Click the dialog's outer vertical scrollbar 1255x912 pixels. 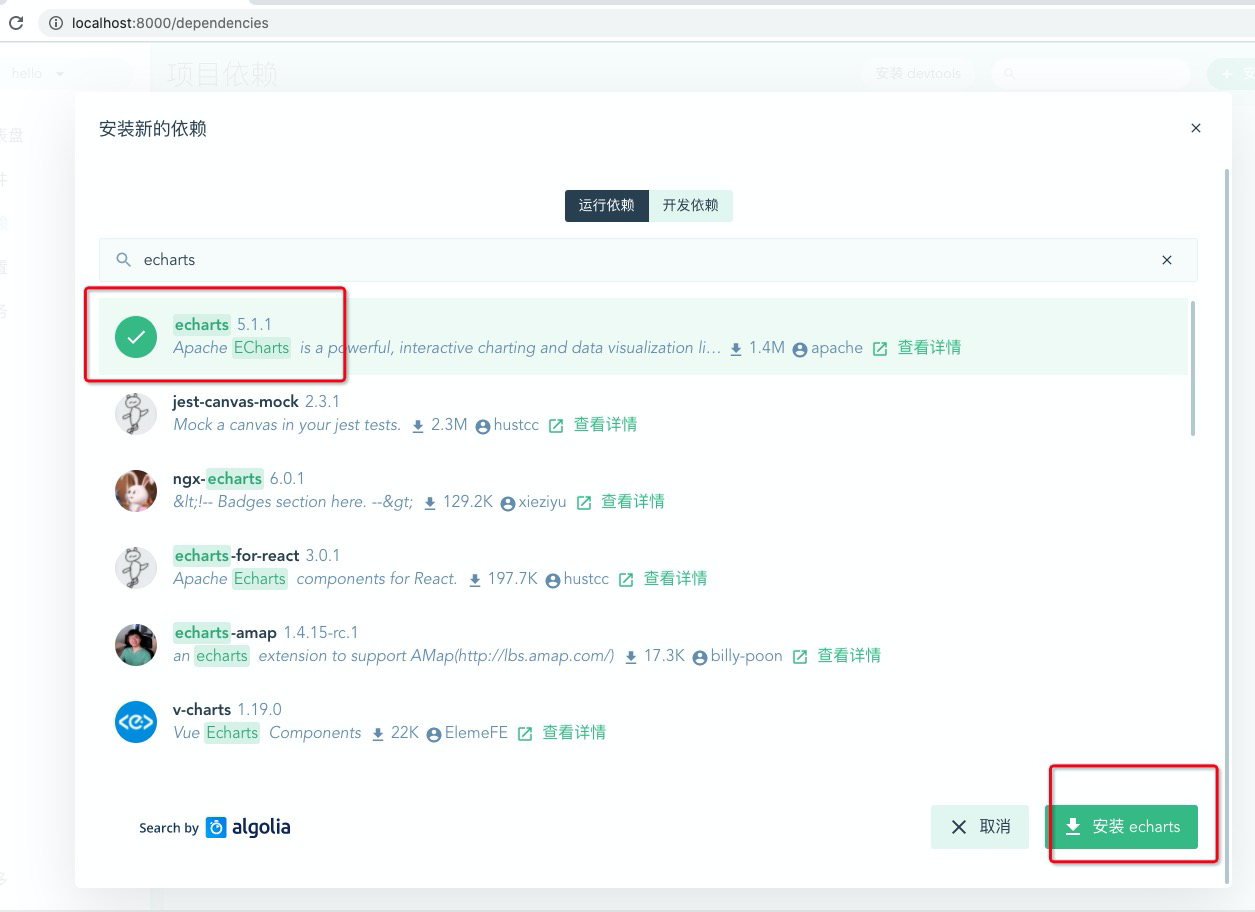tap(1228, 526)
